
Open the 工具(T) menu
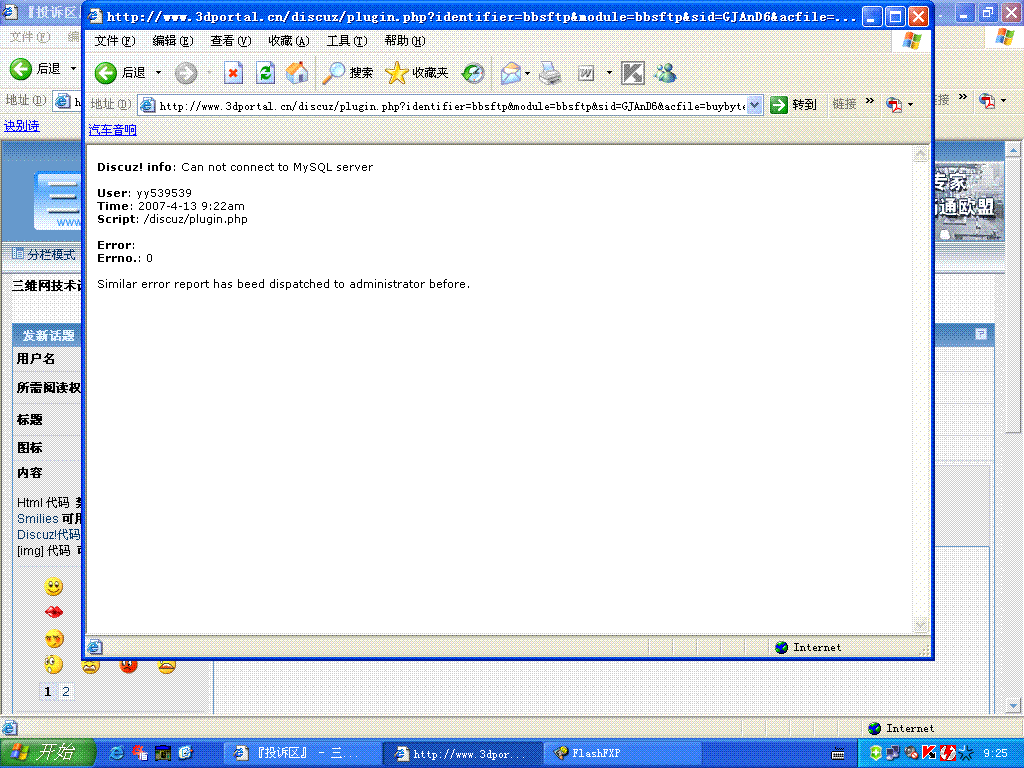point(347,41)
